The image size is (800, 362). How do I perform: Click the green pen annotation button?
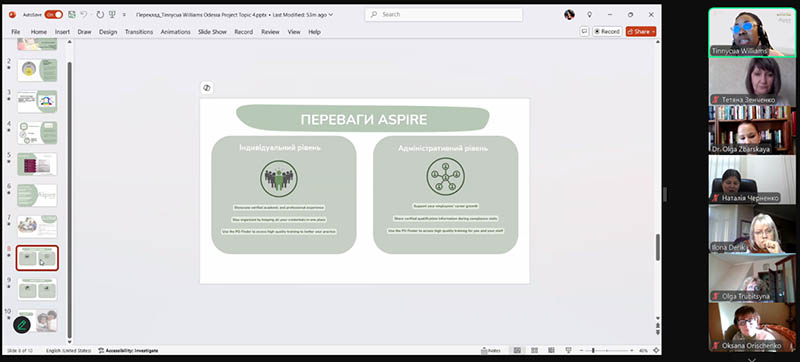point(21,325)
